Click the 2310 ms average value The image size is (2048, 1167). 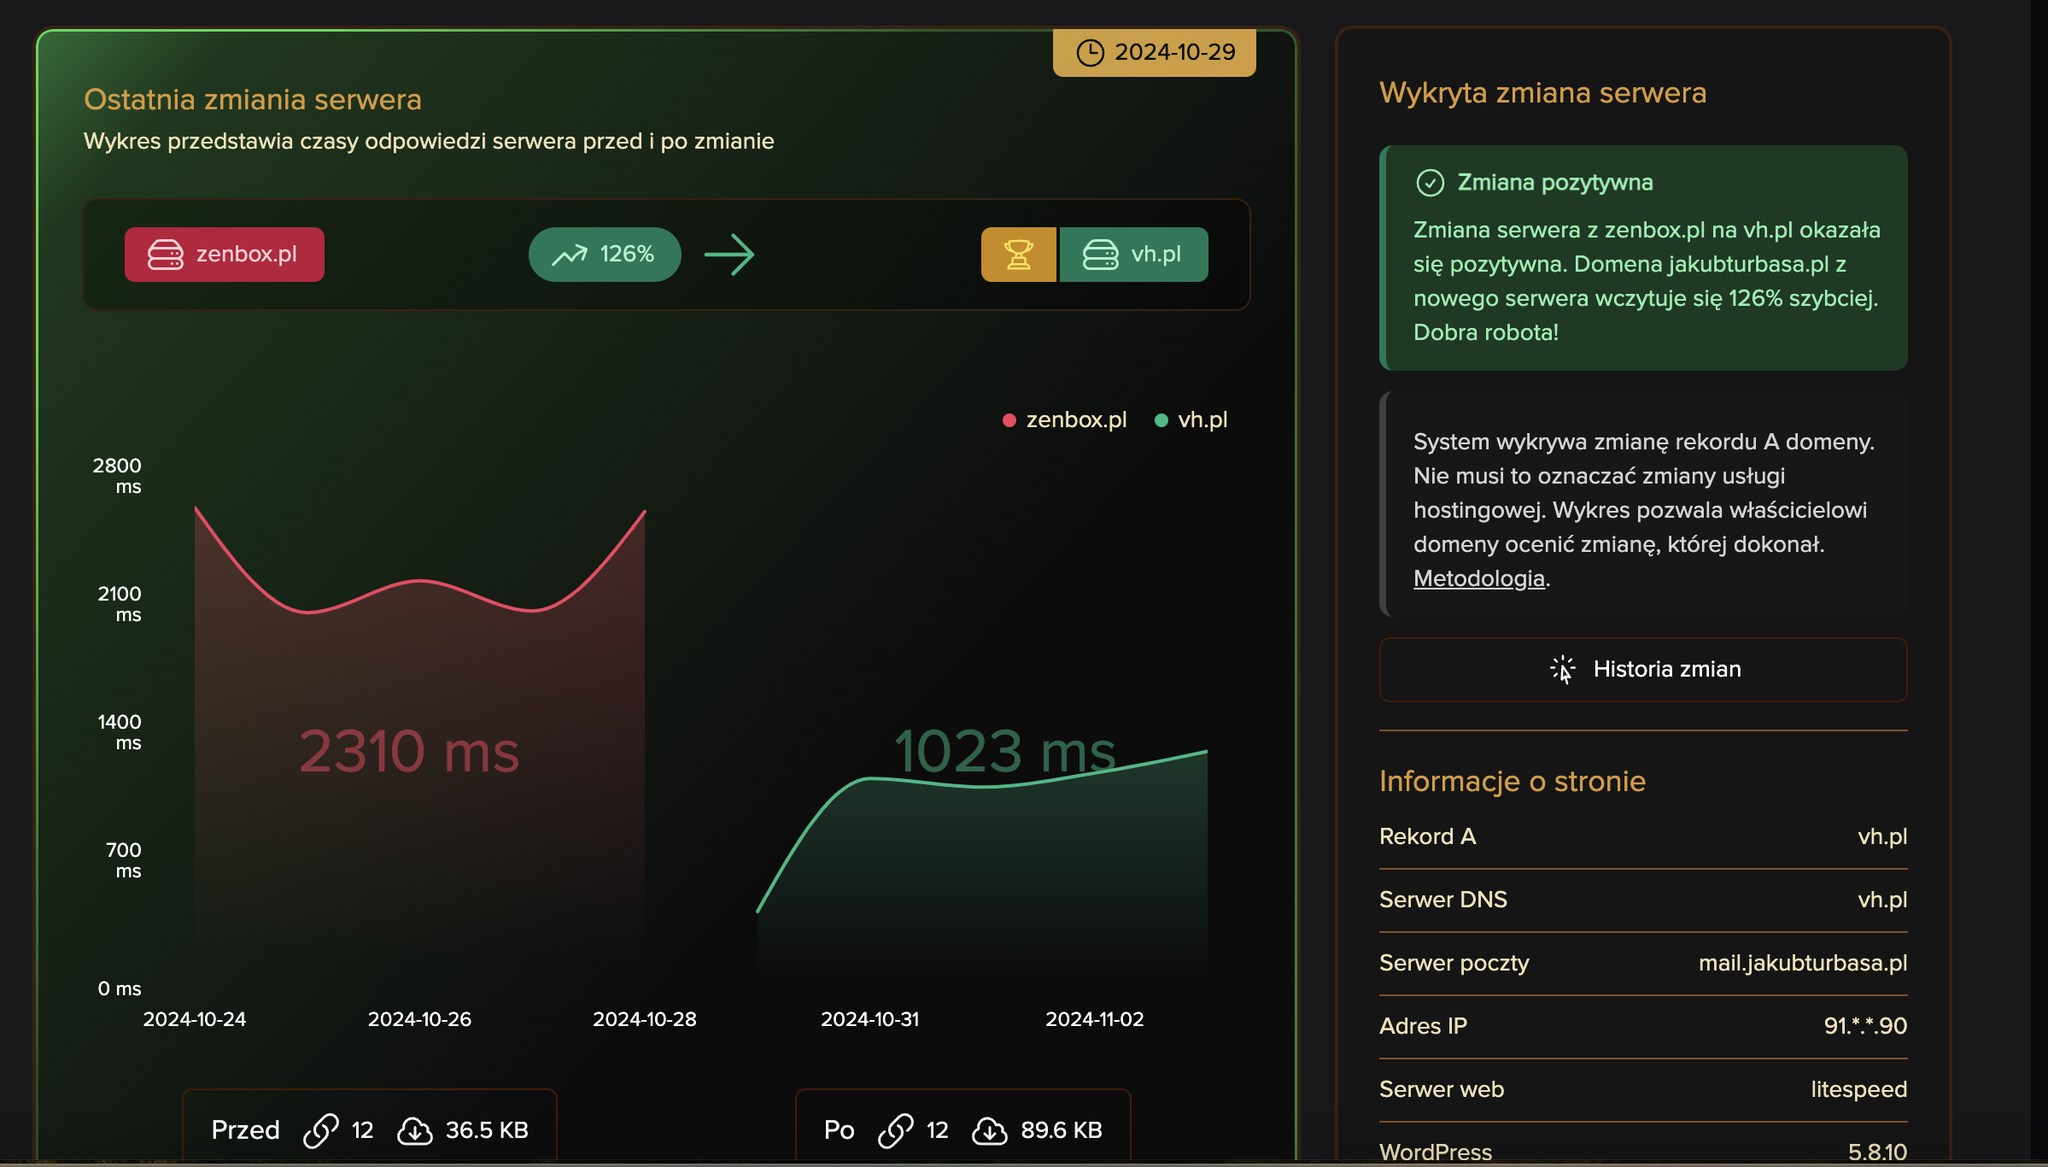[409, 751]
